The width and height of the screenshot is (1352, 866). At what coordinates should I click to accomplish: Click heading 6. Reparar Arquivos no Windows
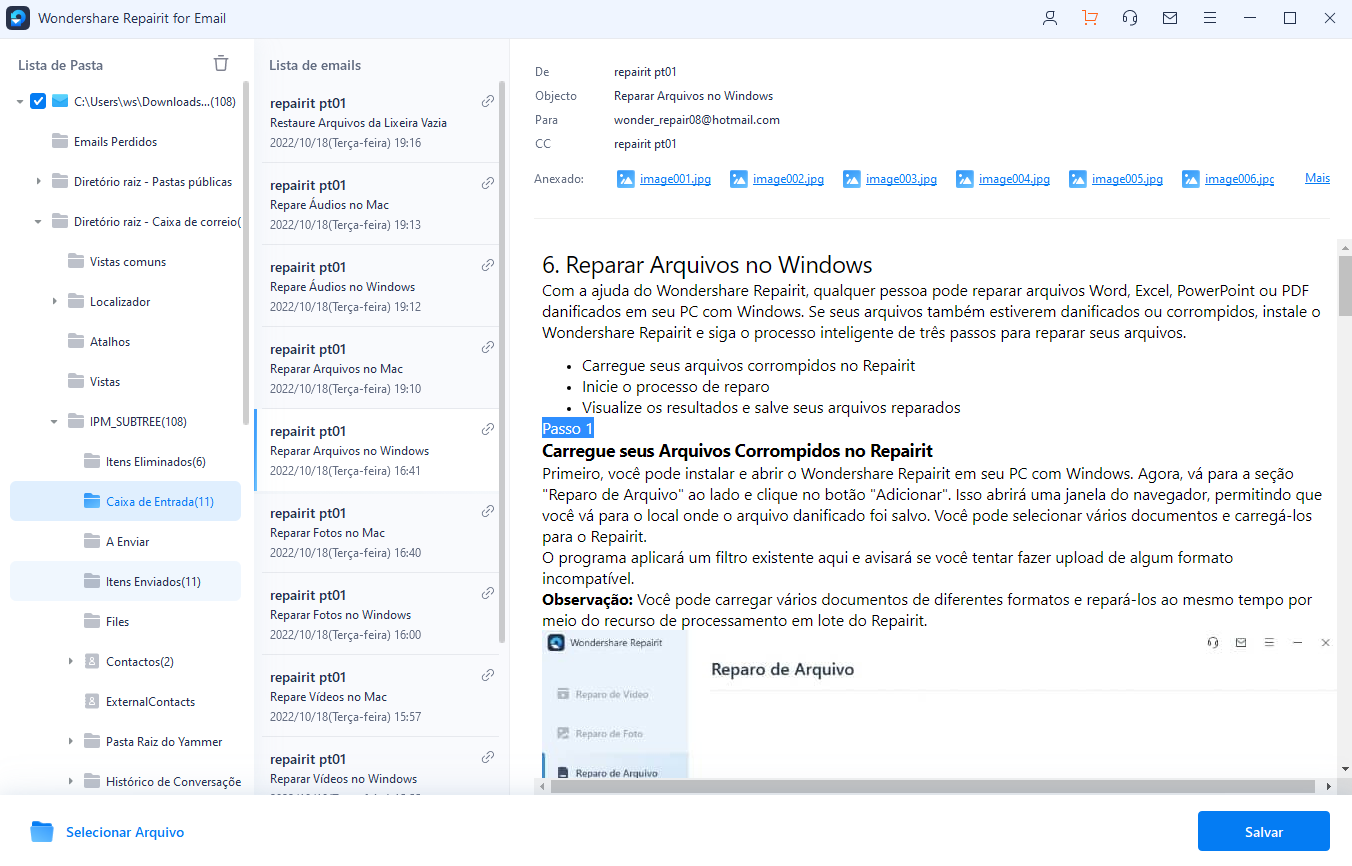(x=707, y=265)
